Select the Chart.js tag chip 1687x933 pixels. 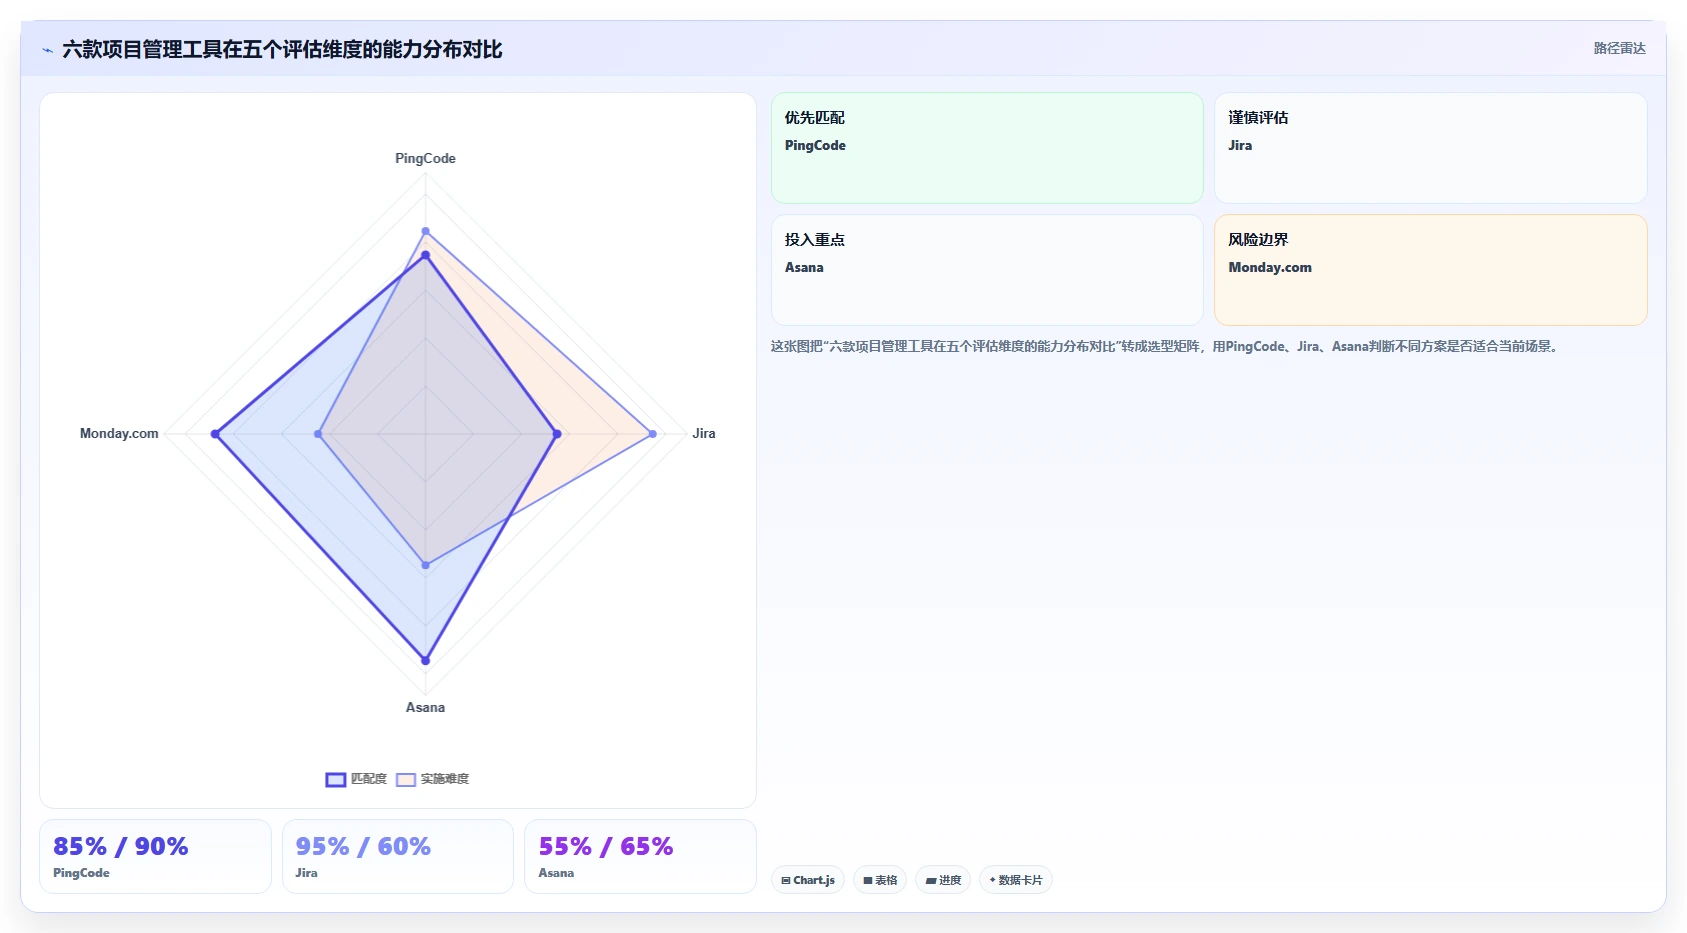click(x=808, y=880)
